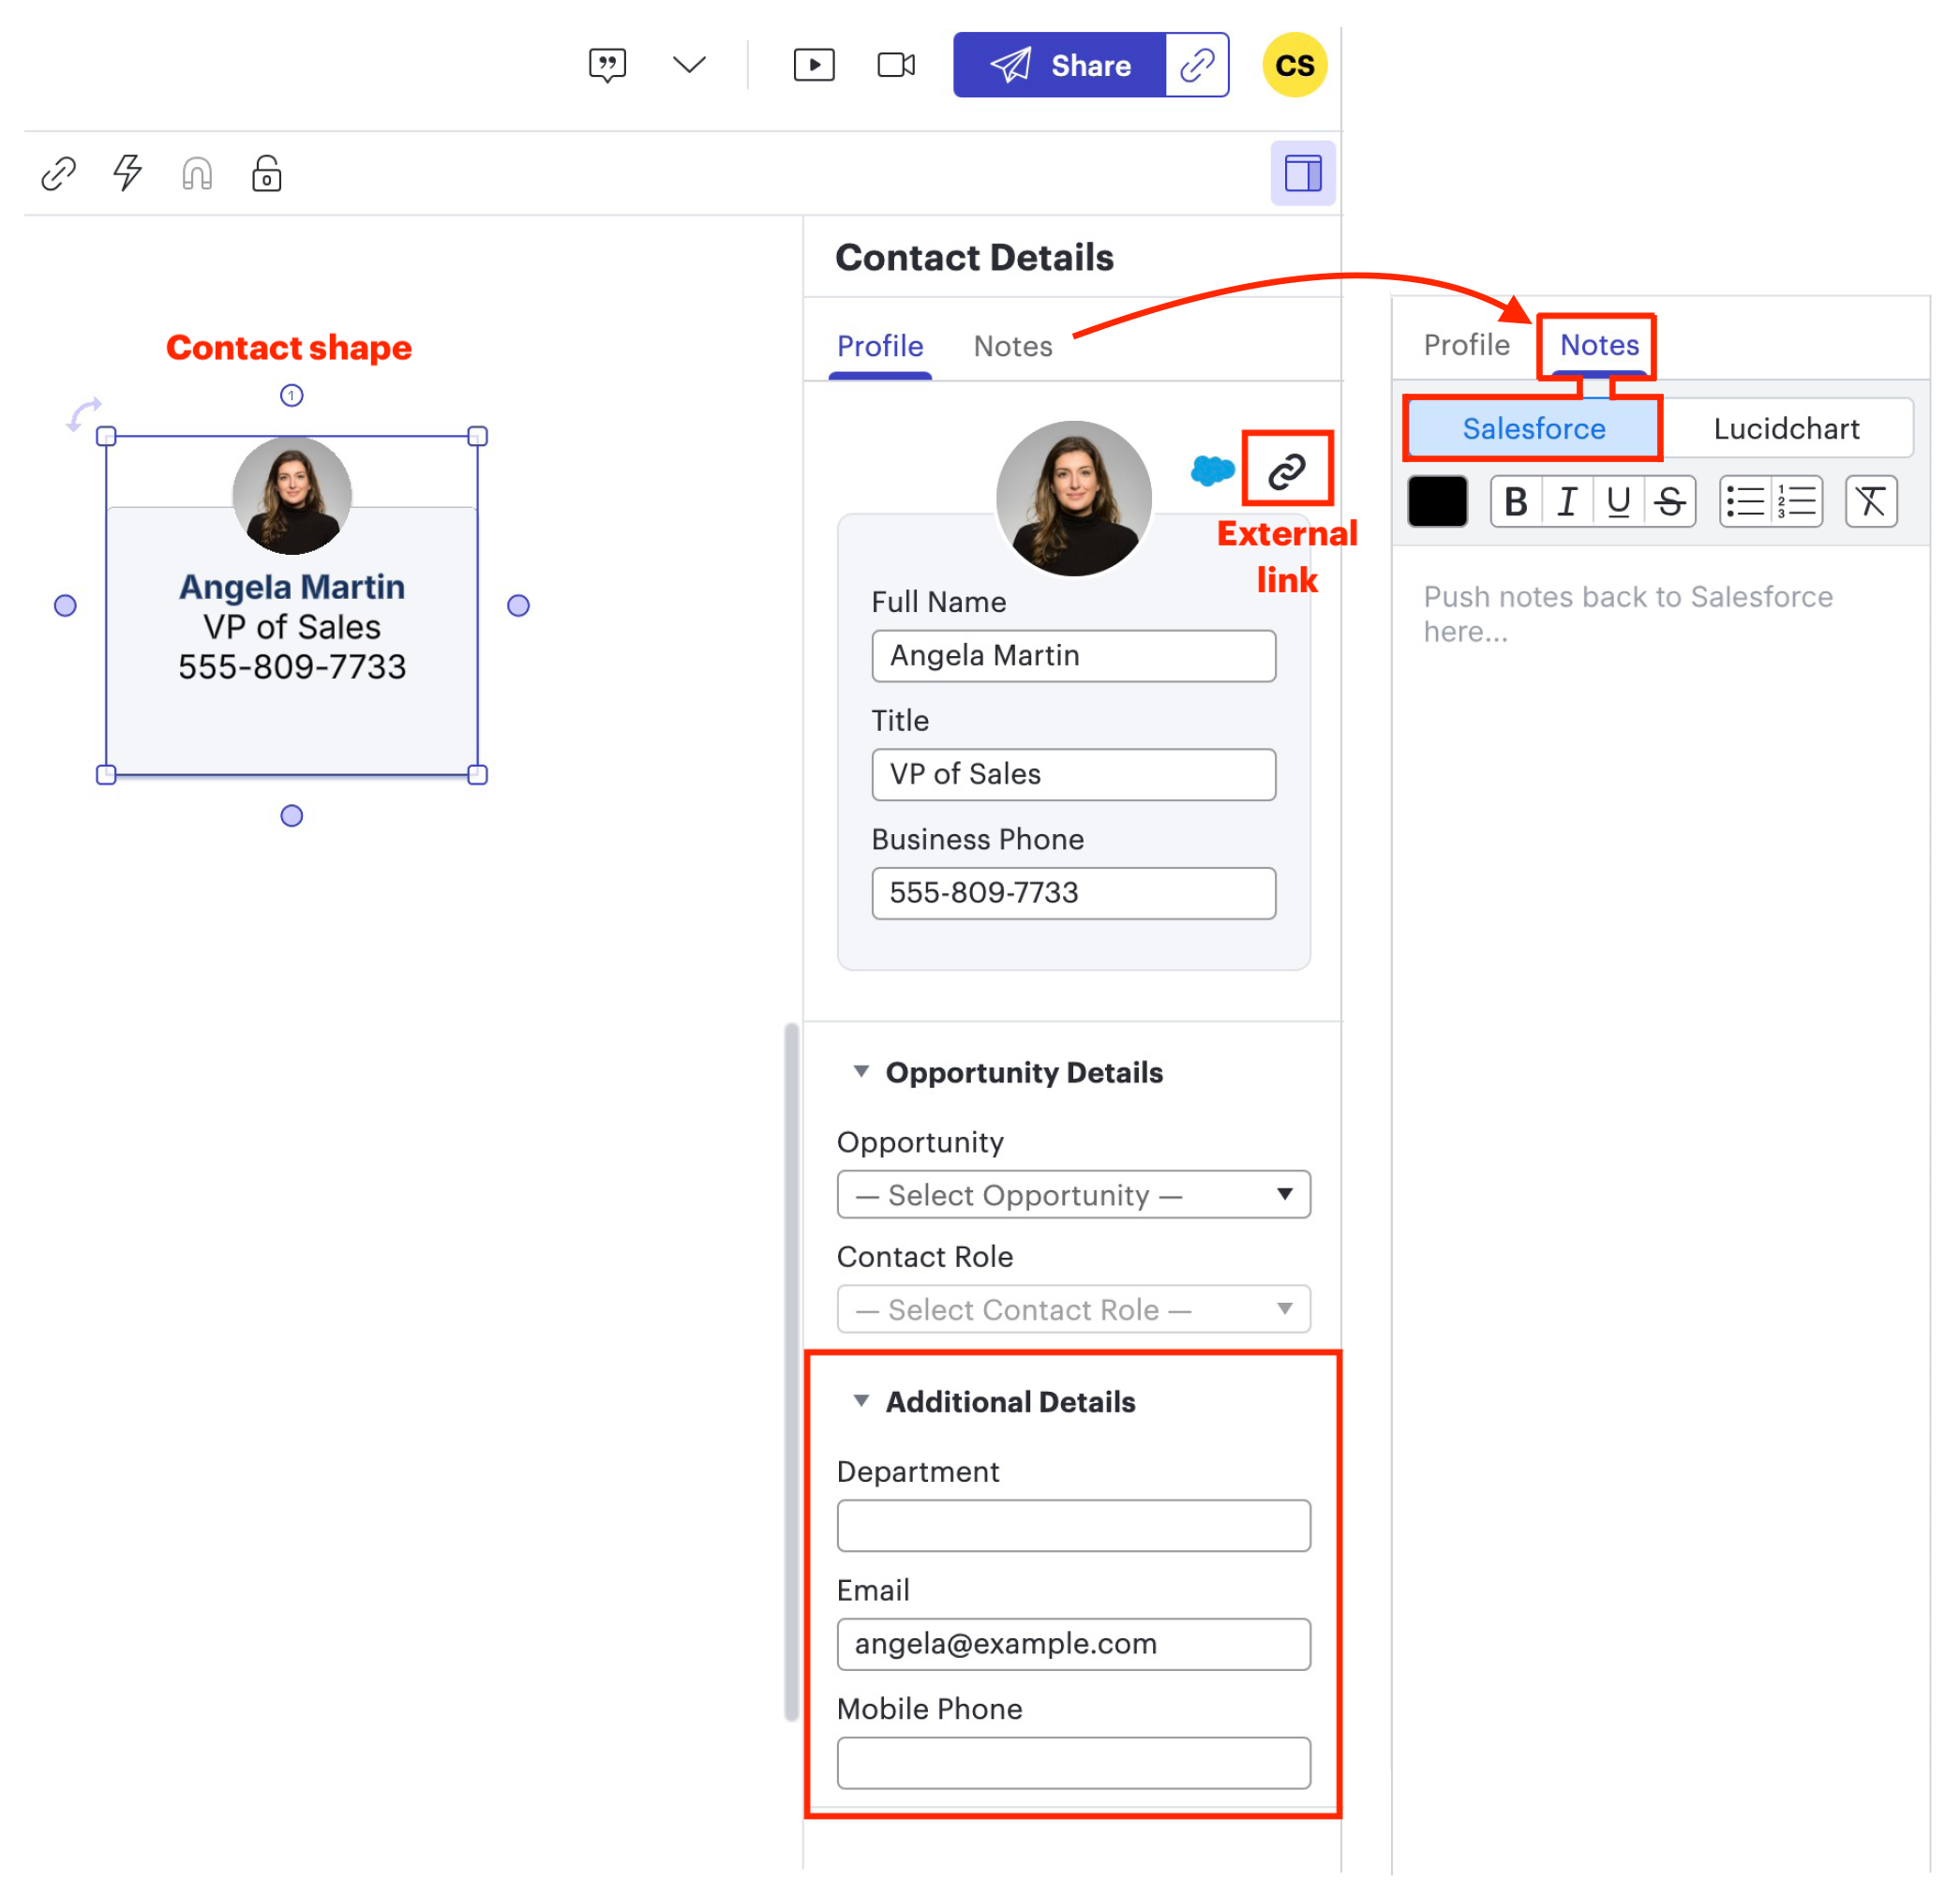The height and width of the screenshot is (1896, 1960).
Task: Select the Lucidchart notes toggle
Action: pos(1786,429)
